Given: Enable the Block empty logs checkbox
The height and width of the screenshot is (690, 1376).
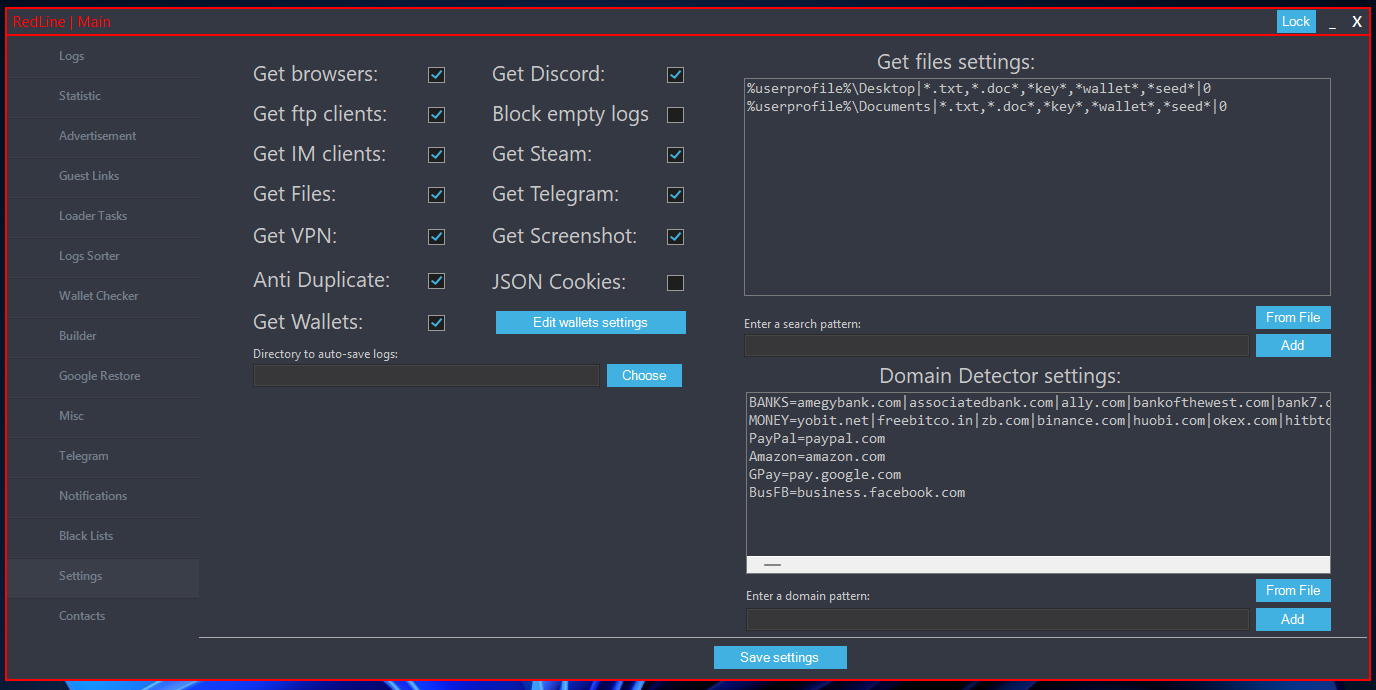Looking at the screenshot, I should [x=676, y=115].
